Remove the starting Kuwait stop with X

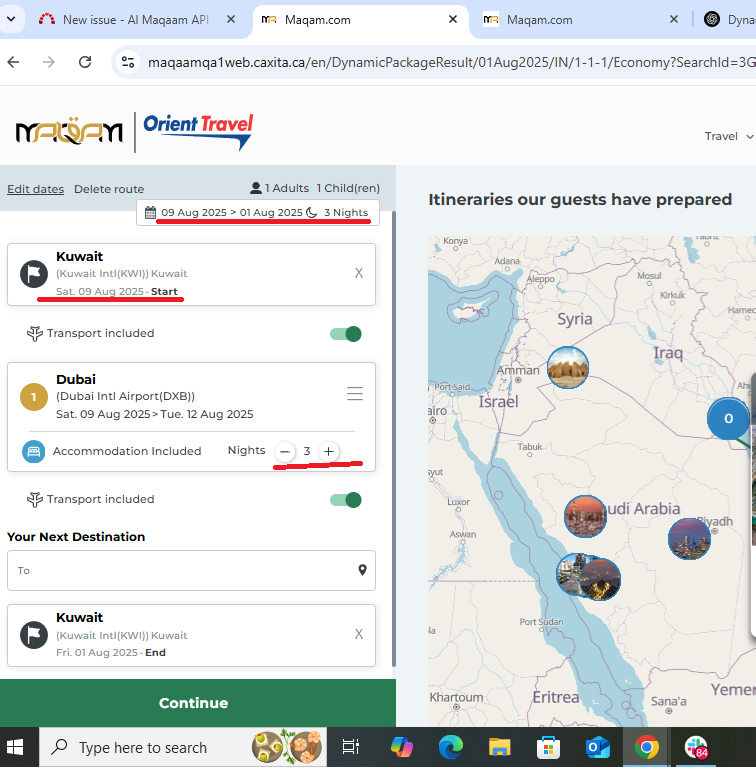pyautogui.click(x=359, y=273)
